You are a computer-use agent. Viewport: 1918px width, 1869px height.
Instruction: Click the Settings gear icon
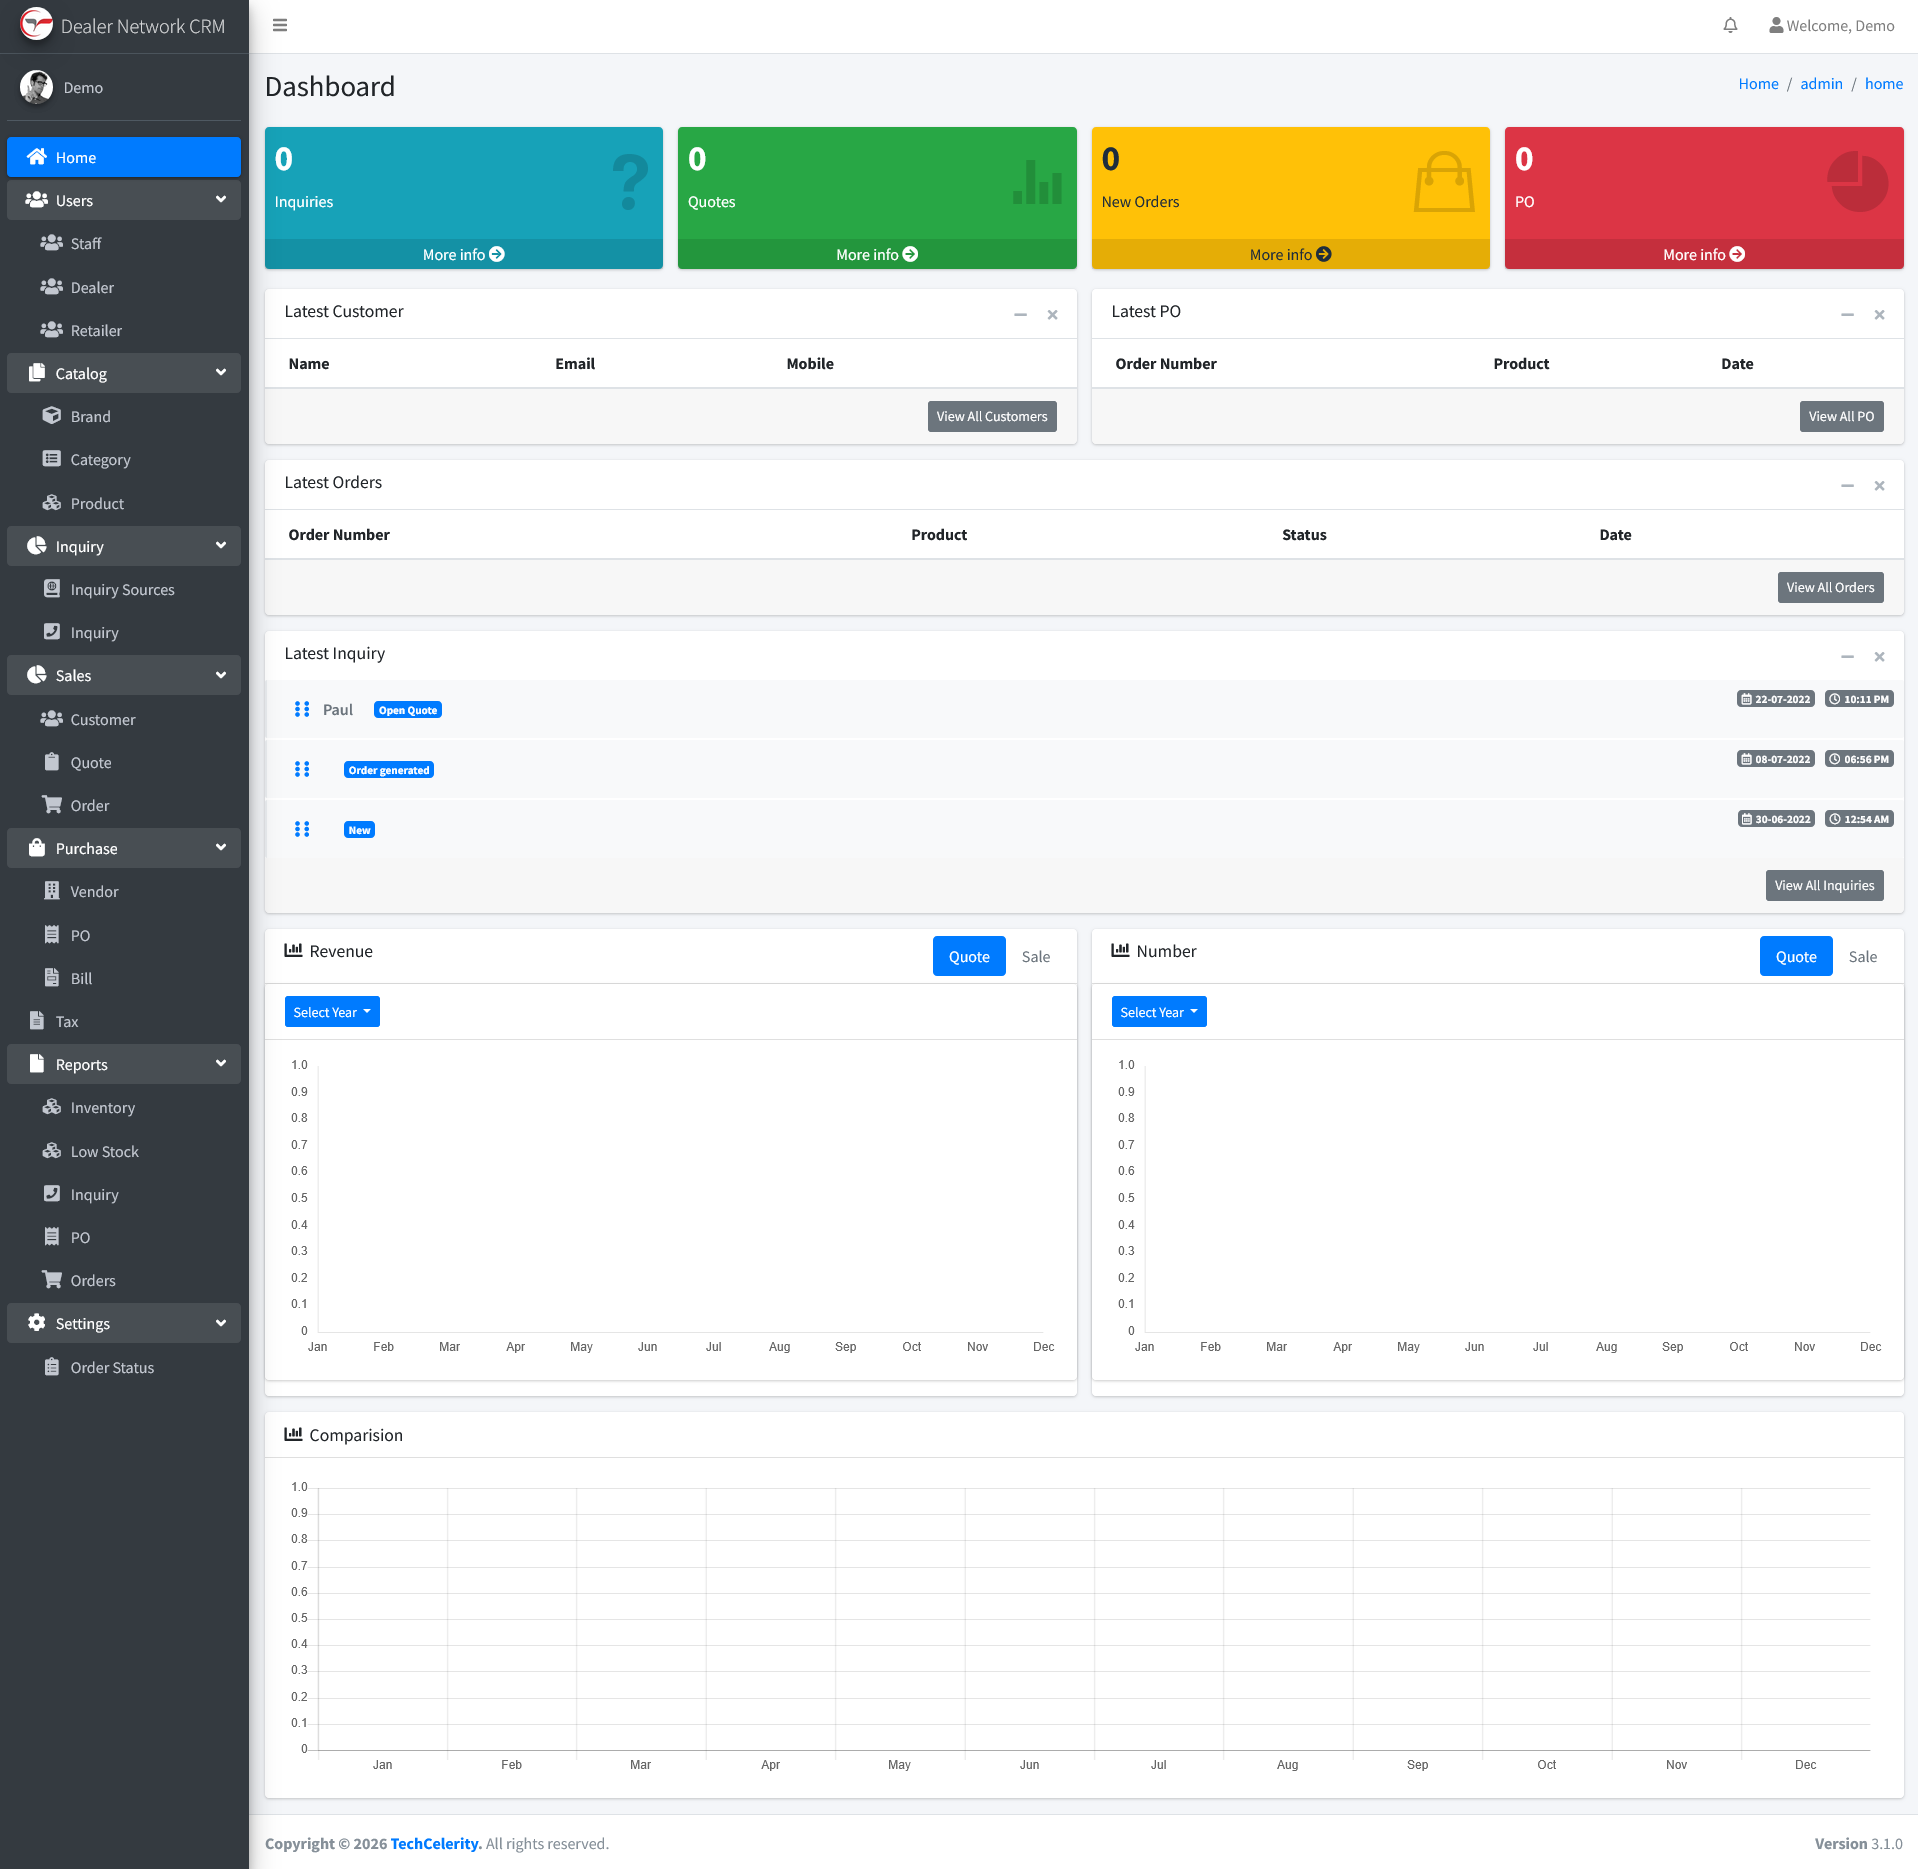coord(37,1323)
